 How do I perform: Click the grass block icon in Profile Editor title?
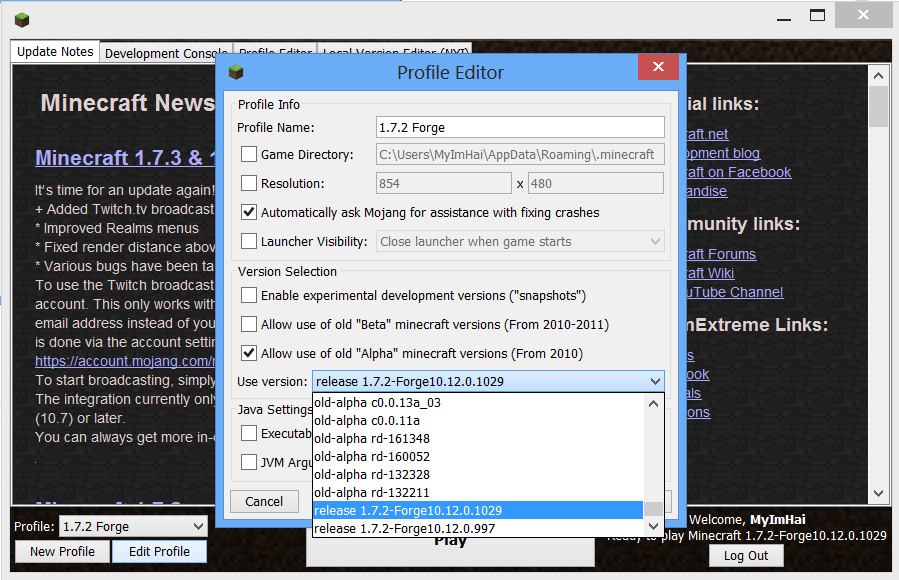pyautogui.click(x=236, y=72)
